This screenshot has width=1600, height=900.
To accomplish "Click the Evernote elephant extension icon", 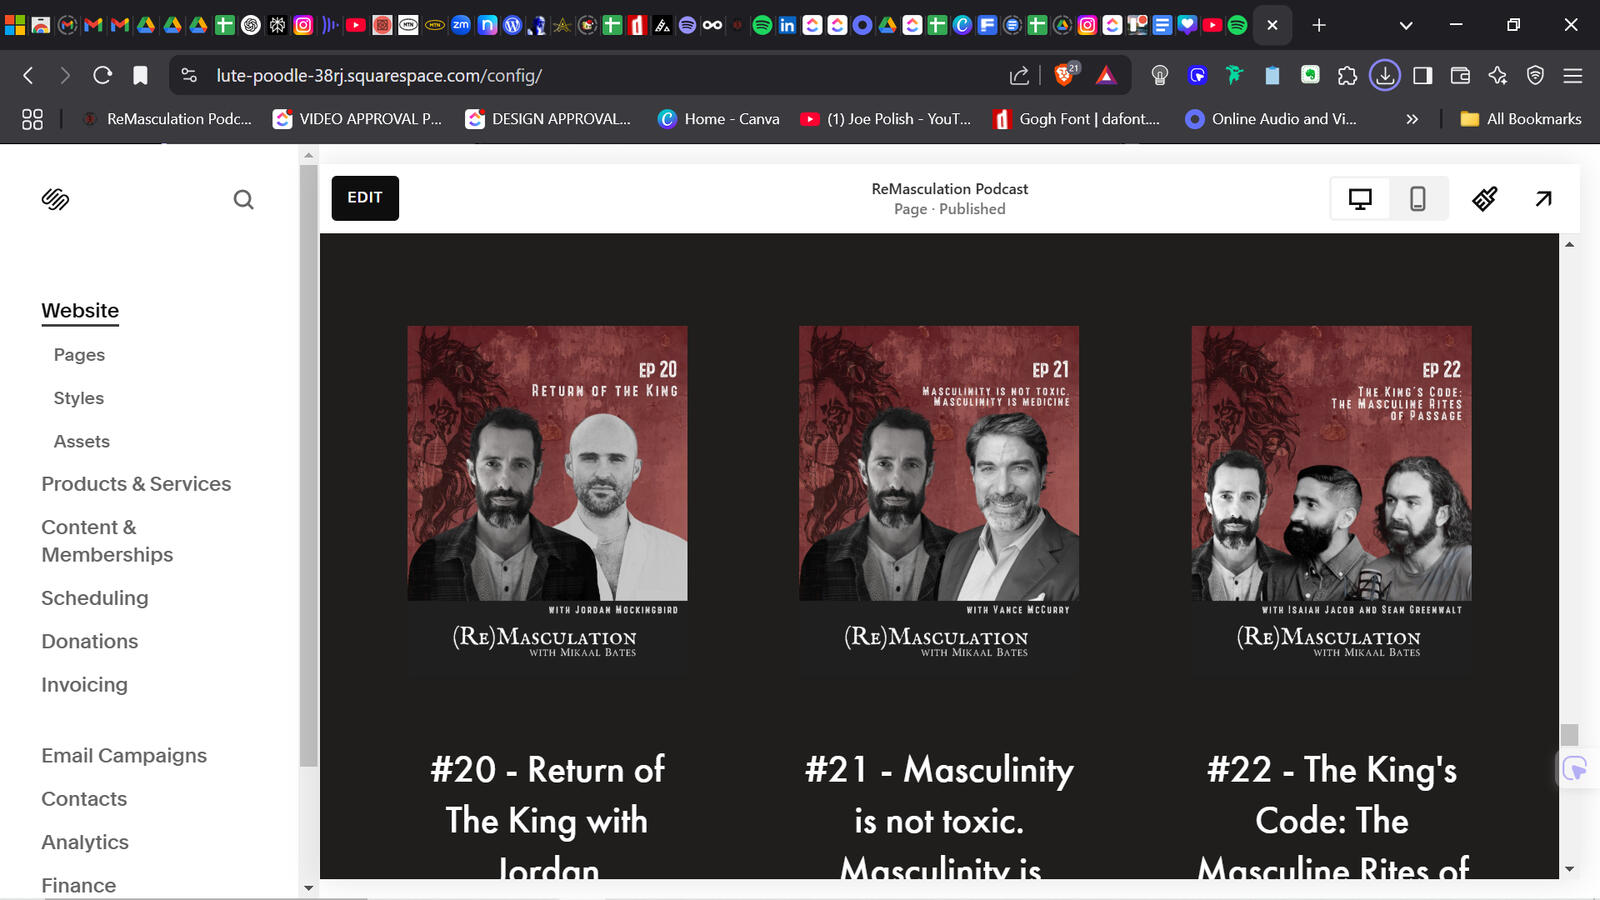I will [1310, 75].
